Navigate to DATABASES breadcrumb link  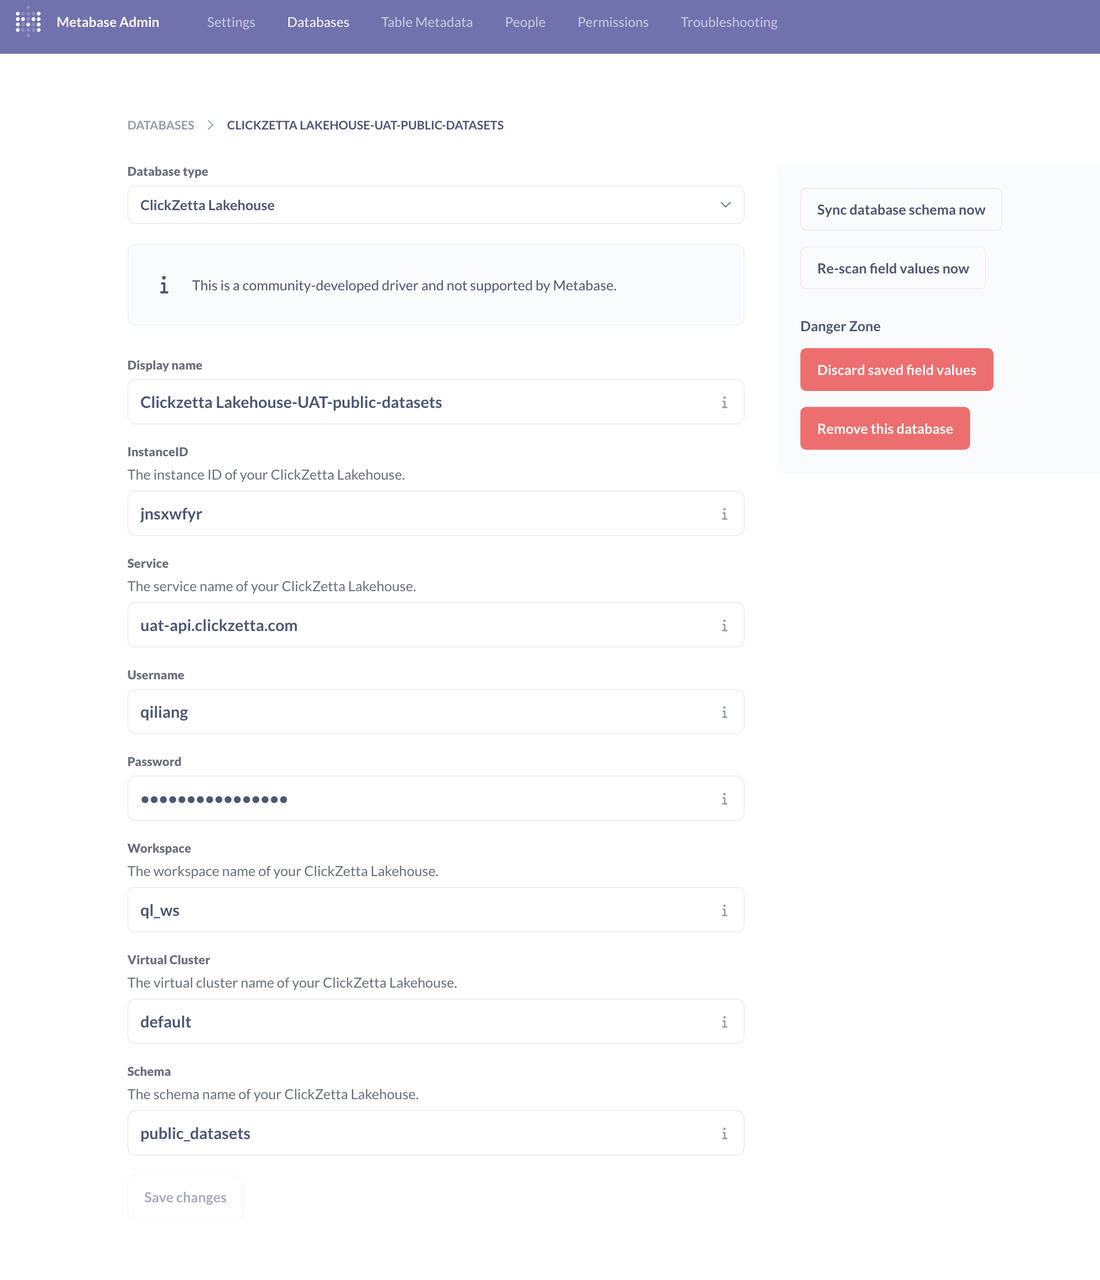pos(161,125)
